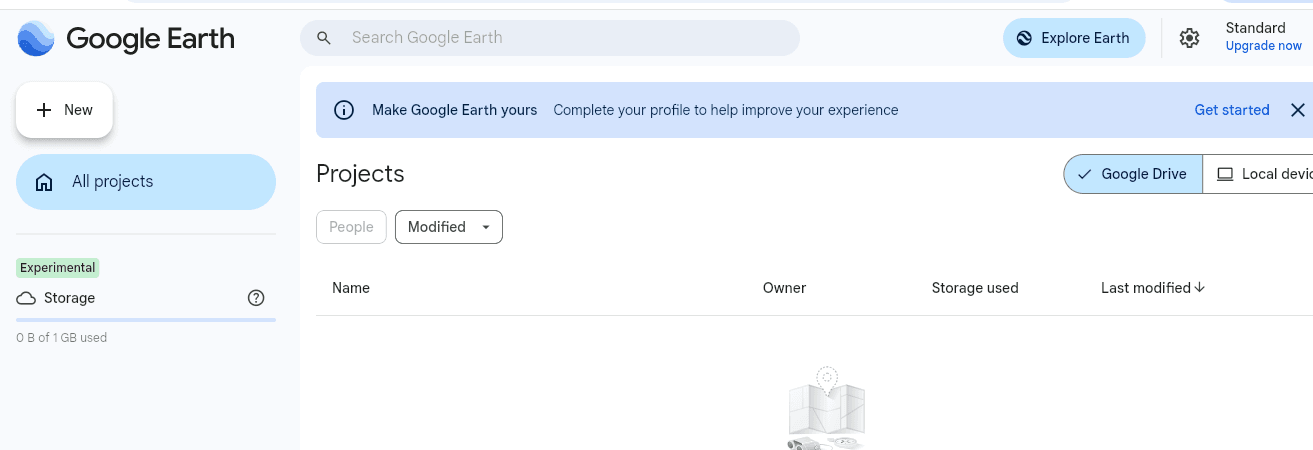The image size is (1313, 450).
Task: Click the Google Earth logo icon
Action: [x=36, y=39]
